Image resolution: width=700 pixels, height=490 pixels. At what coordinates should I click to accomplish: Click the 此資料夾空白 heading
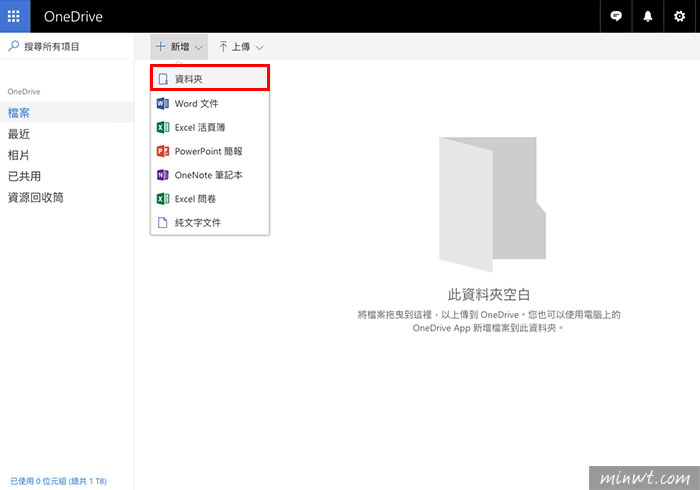pos(489,295)
